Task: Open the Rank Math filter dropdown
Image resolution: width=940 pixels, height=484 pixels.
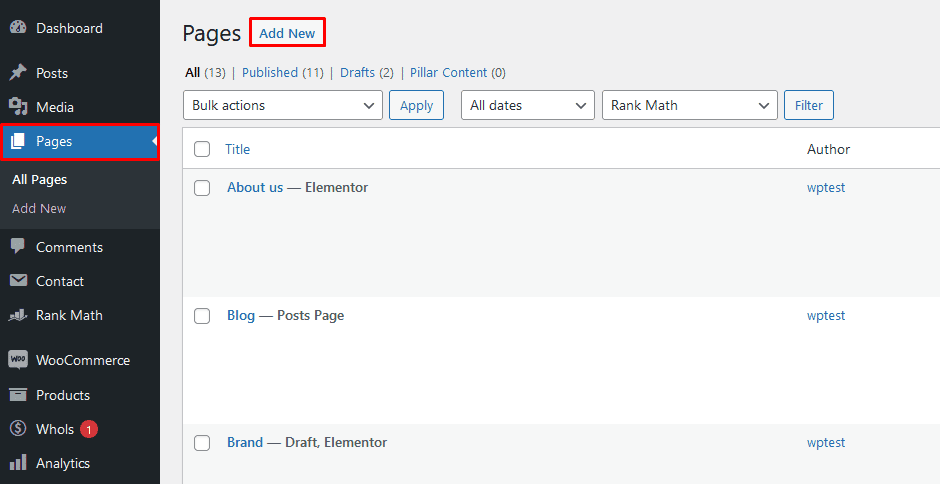Action: click(689, 105)
